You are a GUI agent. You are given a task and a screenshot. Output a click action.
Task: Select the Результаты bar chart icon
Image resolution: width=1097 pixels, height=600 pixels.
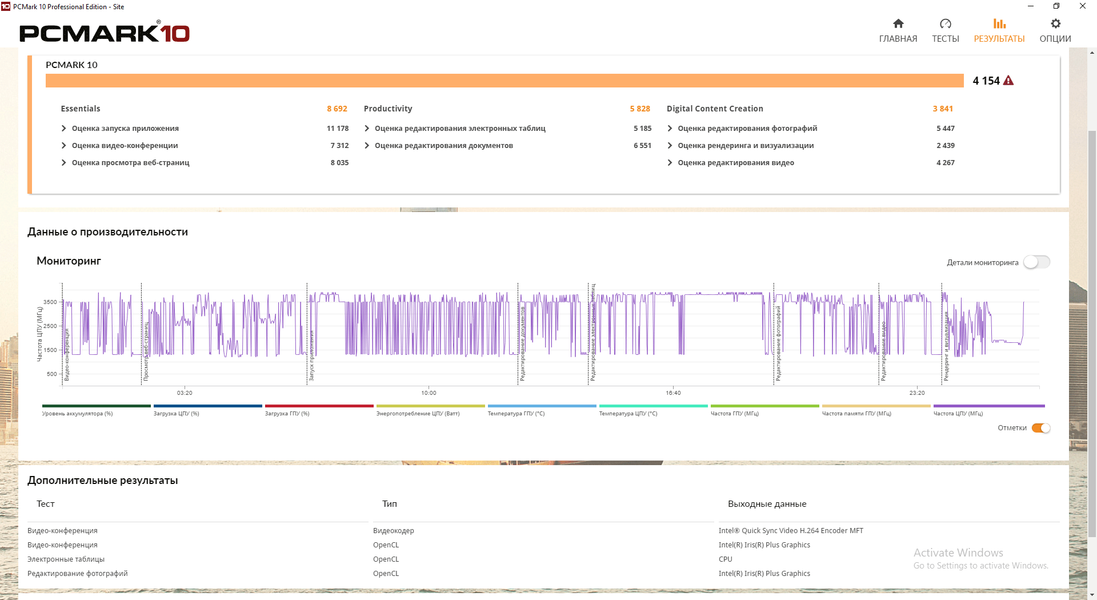click(x=999, y=24)
